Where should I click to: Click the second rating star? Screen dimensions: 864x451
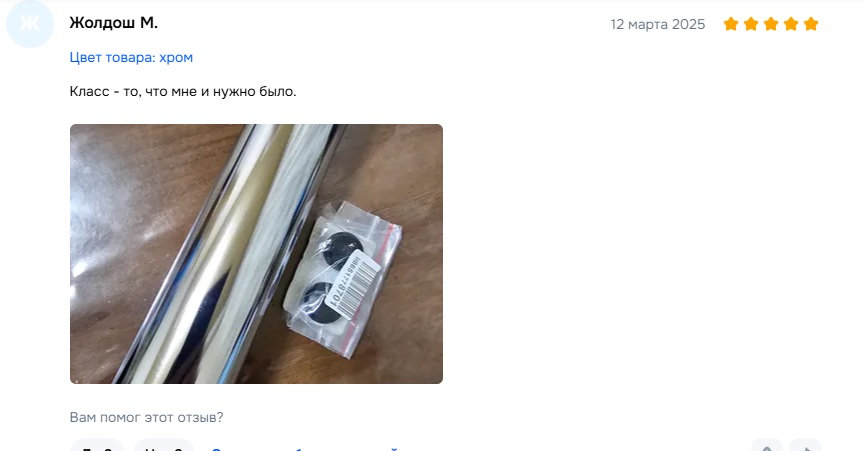751,24
